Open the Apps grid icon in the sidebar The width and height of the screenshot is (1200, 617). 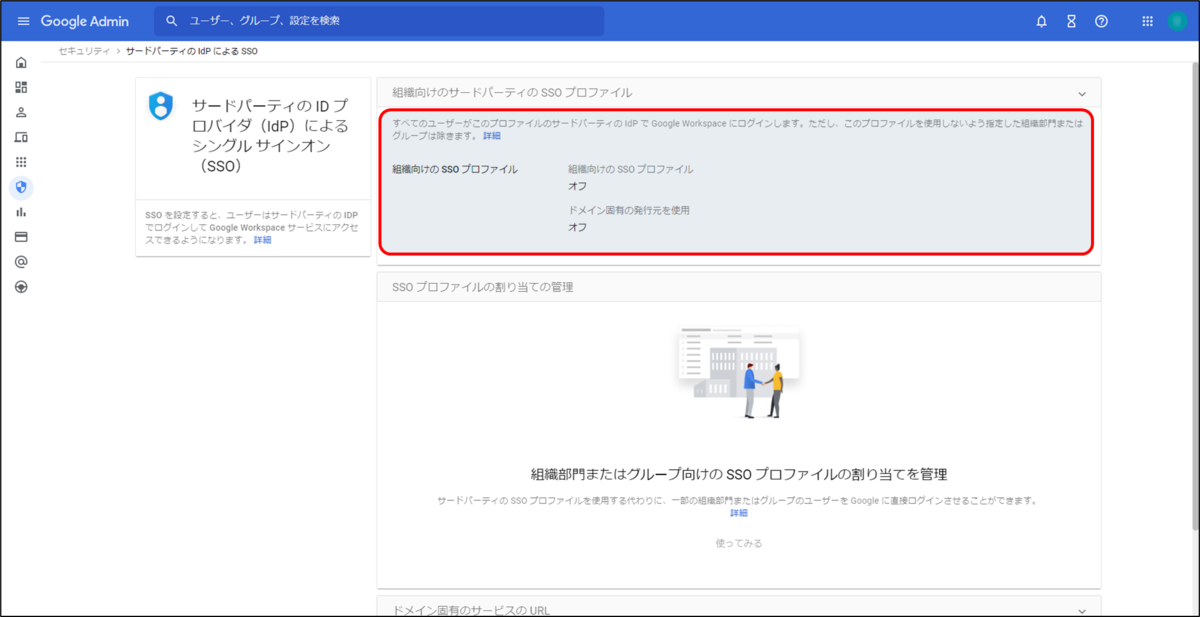coord(23,162)
